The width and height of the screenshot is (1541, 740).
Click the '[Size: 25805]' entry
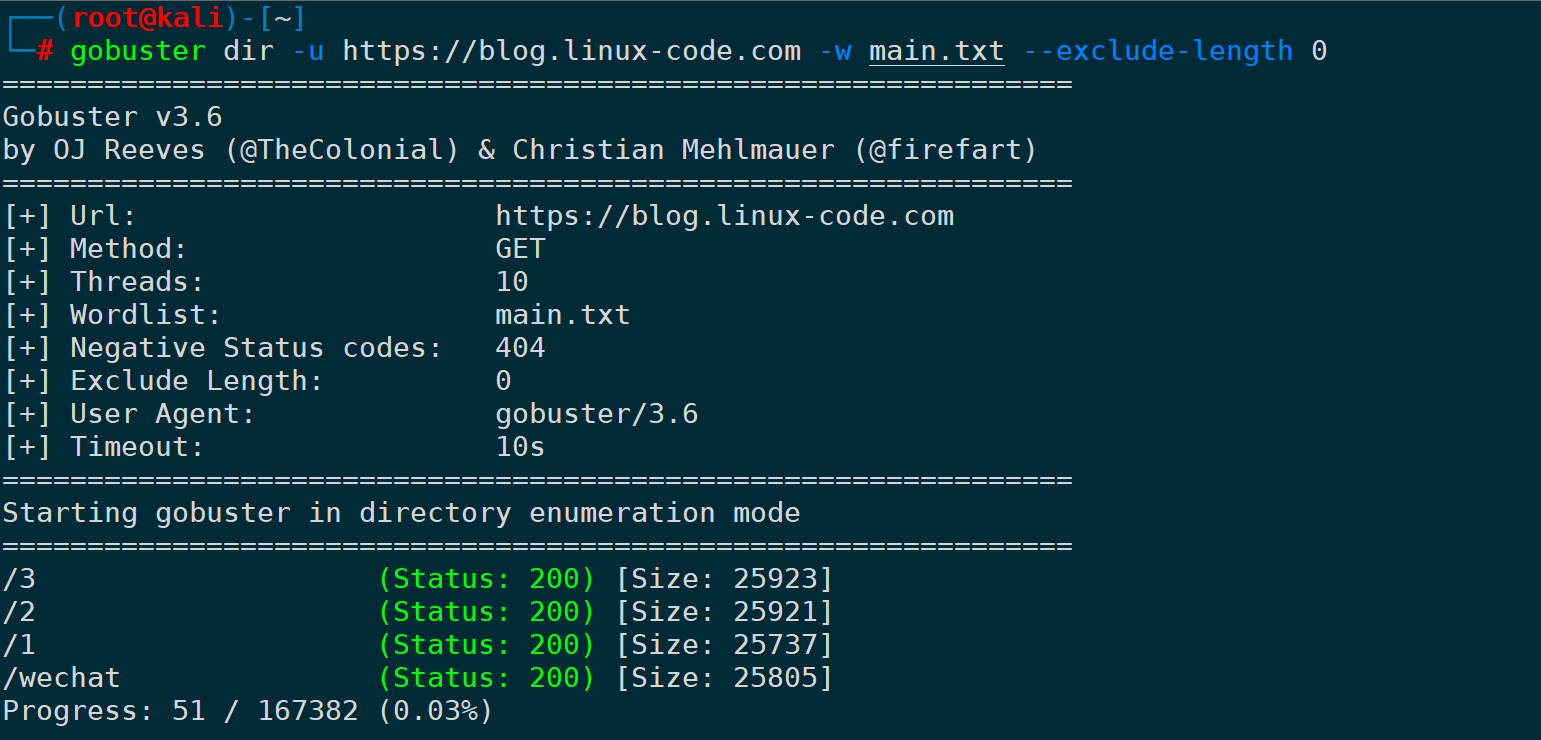click(x=724, y=678)
